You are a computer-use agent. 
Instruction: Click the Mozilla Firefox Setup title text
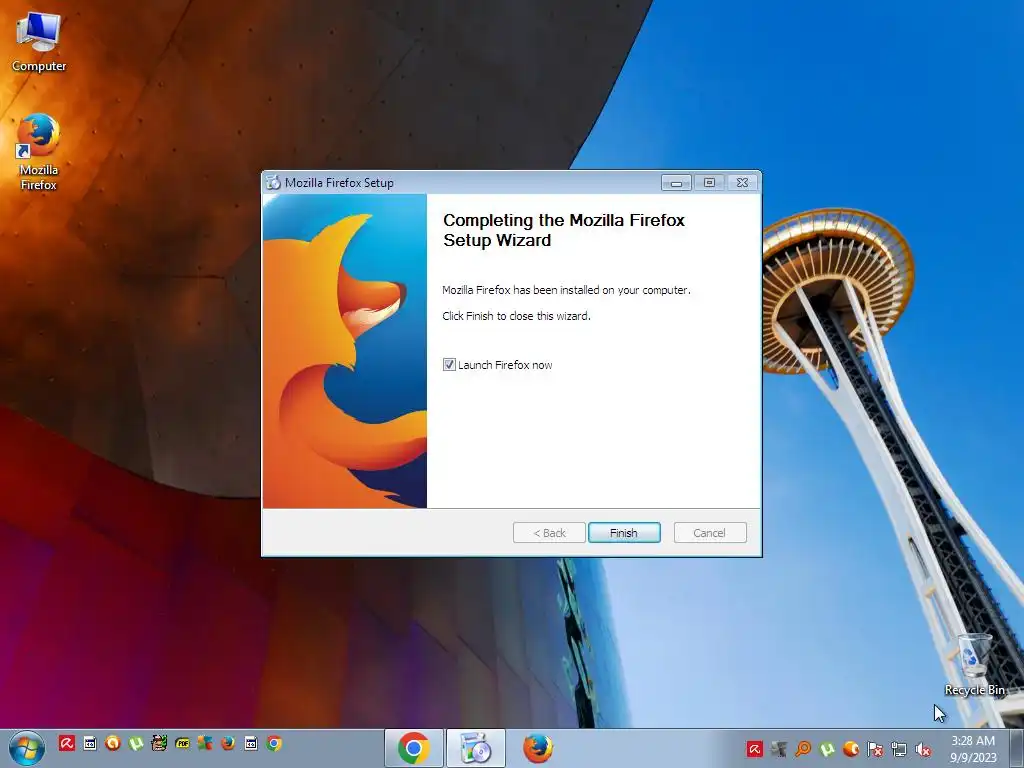(339, 183)
